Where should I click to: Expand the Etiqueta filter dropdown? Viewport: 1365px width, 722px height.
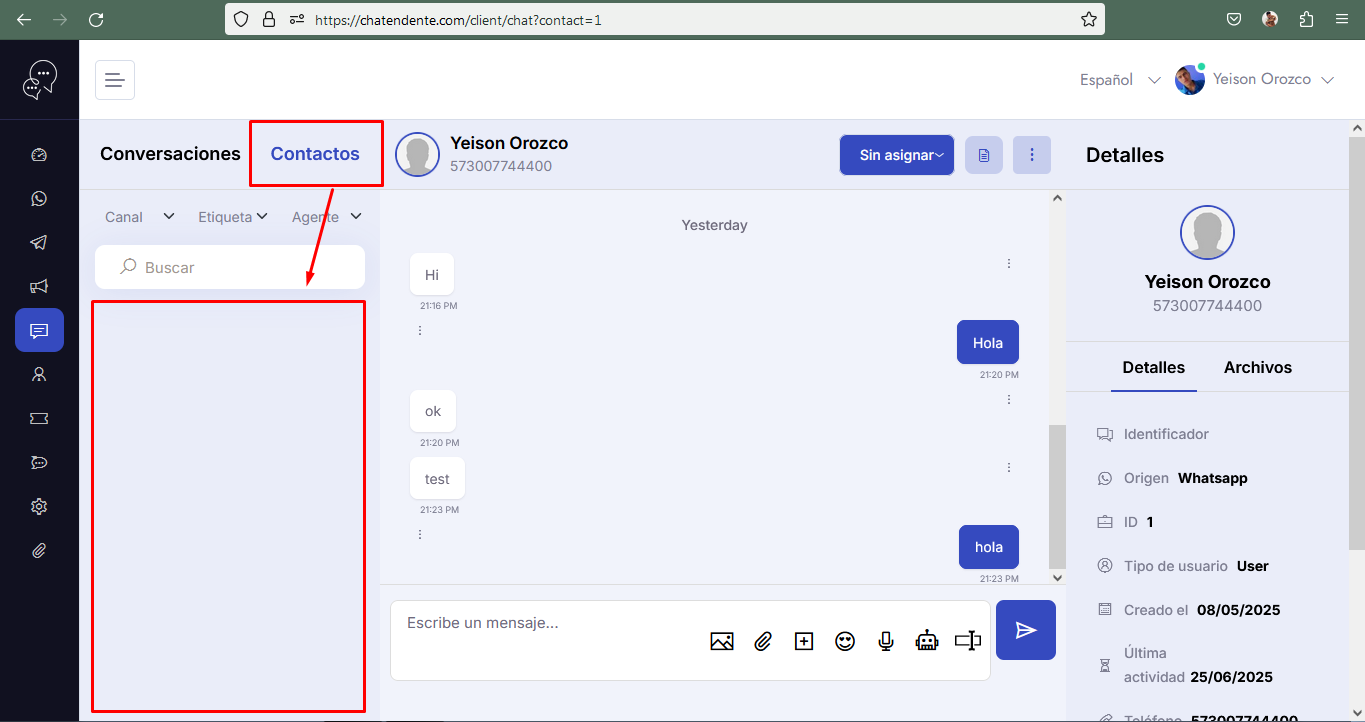(233, 217)
